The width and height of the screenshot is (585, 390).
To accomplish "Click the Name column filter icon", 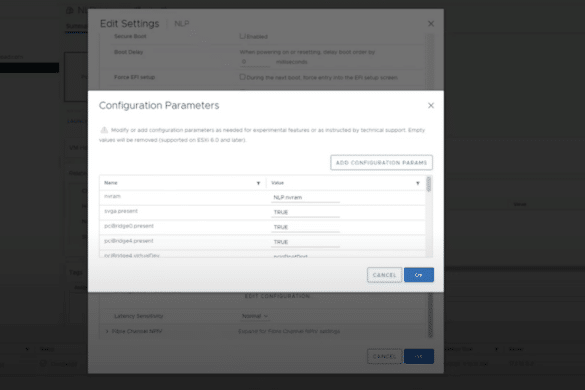I will 258,183.
